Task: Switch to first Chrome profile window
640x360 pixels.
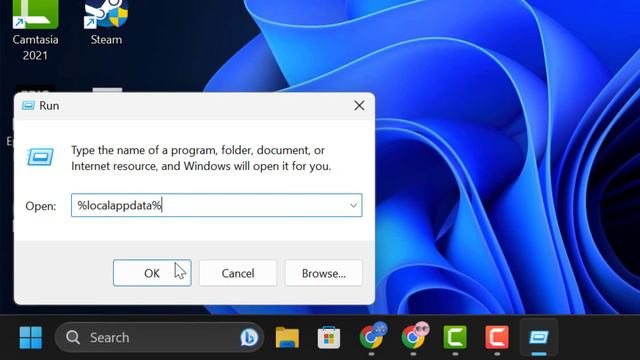Action: (x=372, y=336)
